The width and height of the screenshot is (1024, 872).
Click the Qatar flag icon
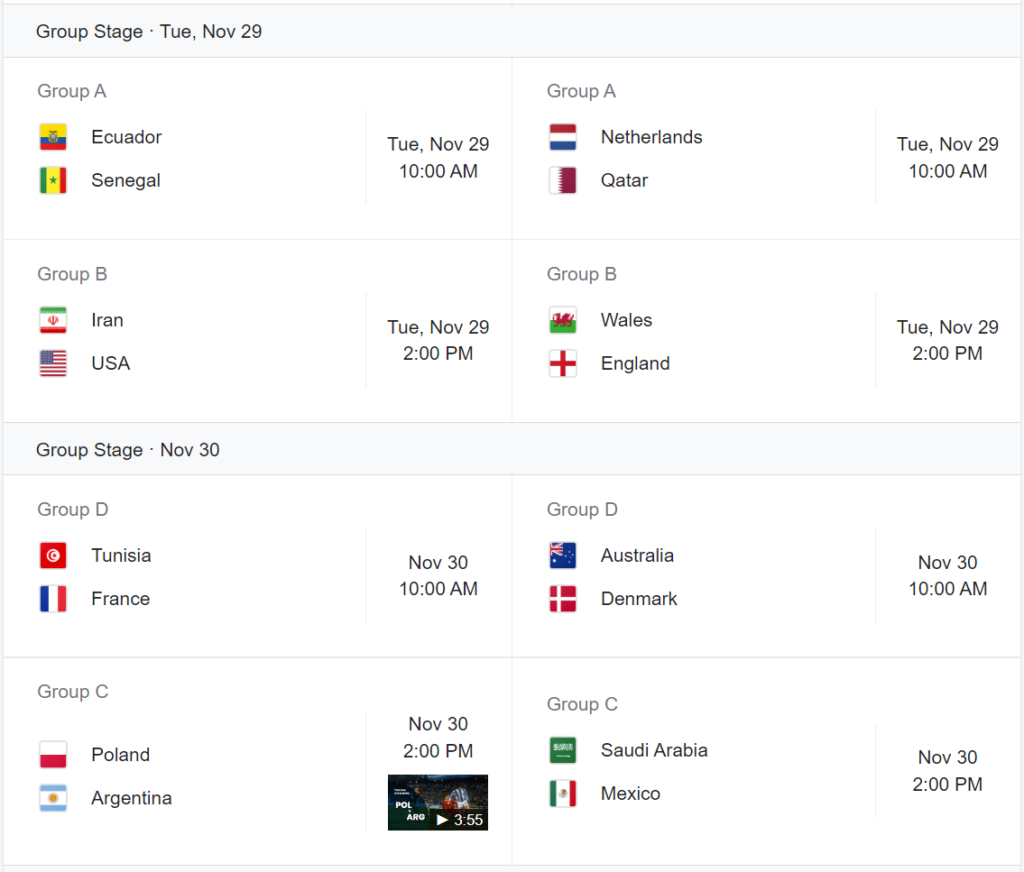pyautogui.click(x=563, y=180)
